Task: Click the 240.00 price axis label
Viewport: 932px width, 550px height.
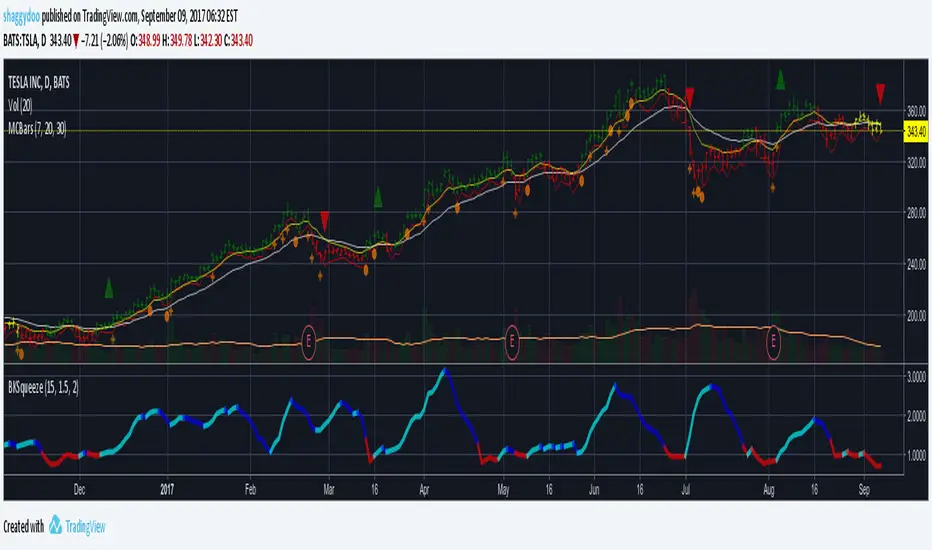Action: (916, 264)
